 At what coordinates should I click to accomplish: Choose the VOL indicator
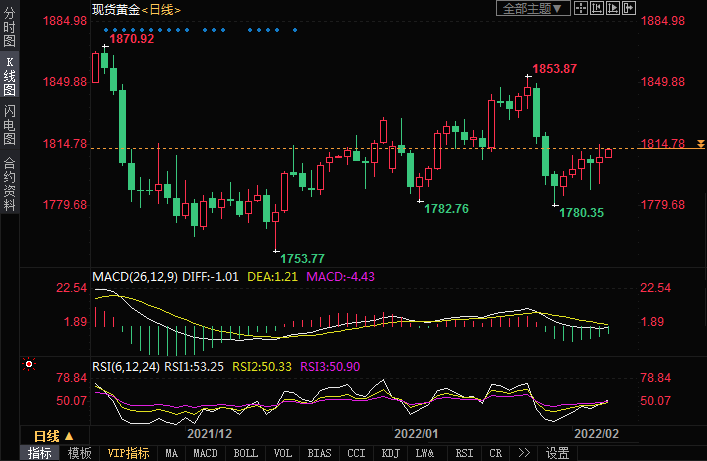[x=283, y=453]
